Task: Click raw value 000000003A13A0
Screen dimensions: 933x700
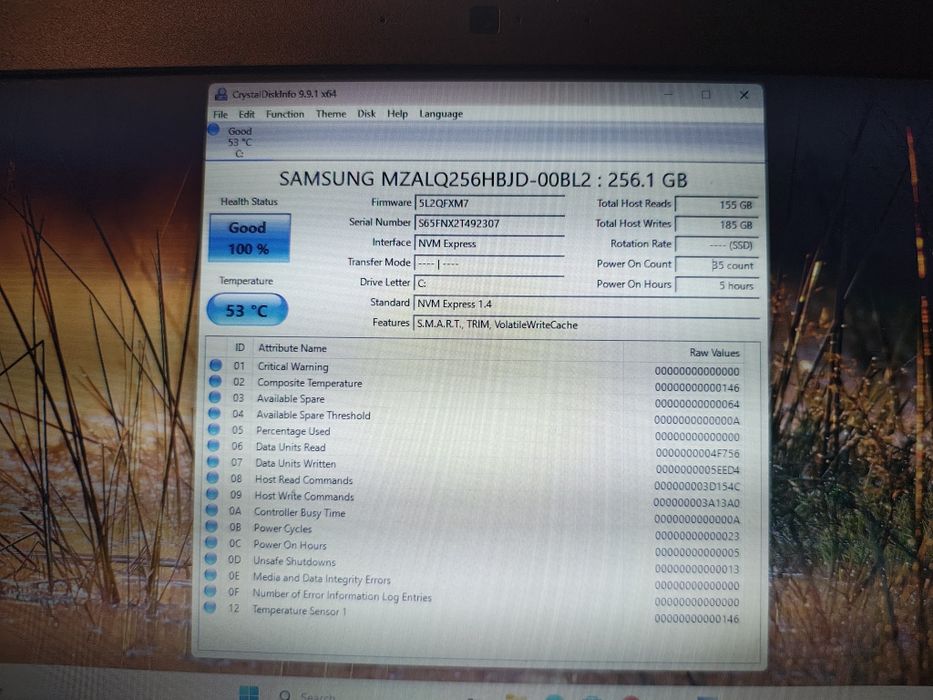Action: click(697, 503)
